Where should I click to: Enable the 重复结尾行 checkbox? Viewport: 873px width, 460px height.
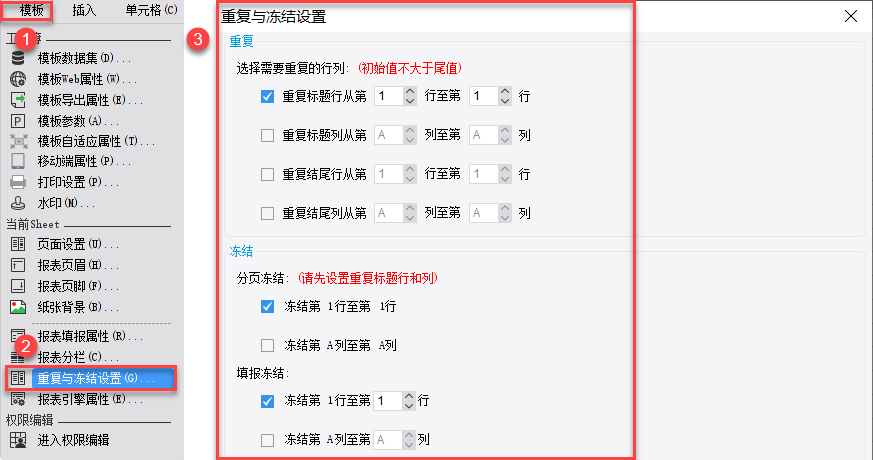pos(267,174)
